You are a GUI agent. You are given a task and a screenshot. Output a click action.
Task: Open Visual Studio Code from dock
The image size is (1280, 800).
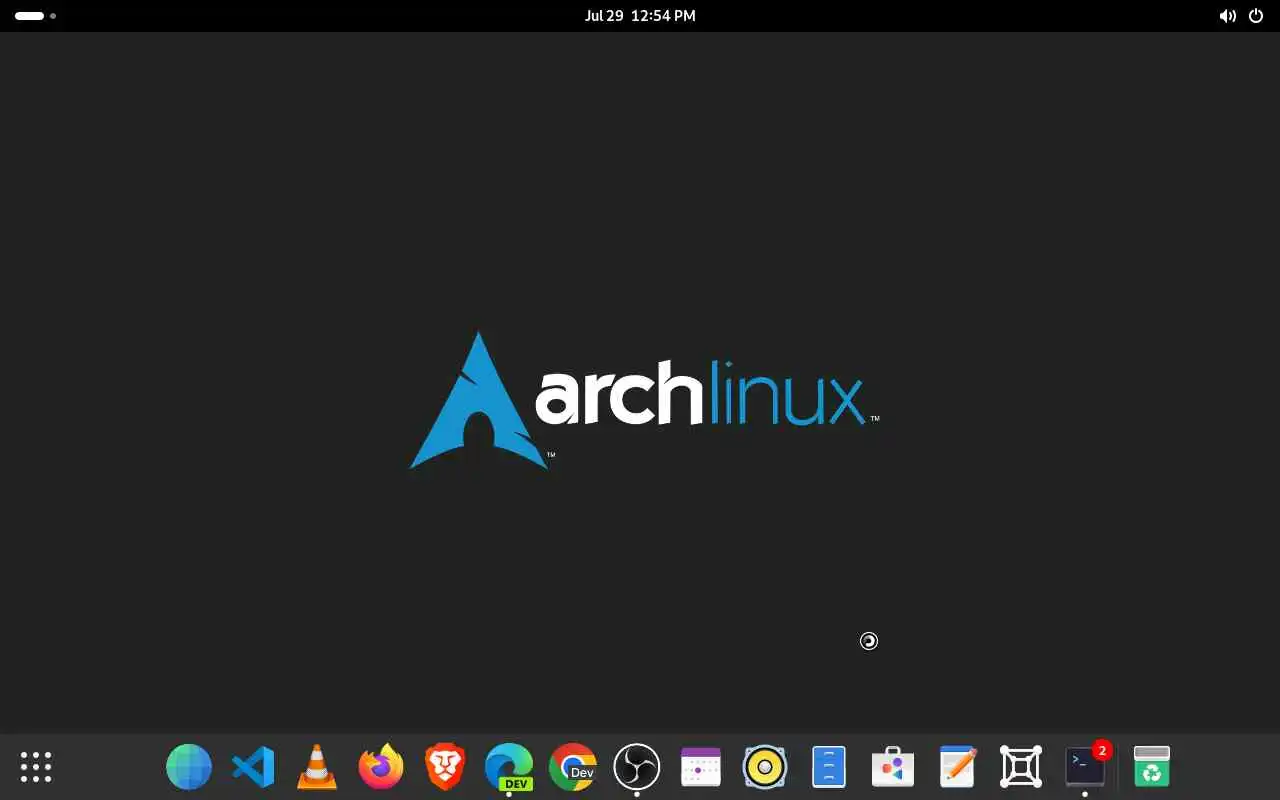pos(253,767)
